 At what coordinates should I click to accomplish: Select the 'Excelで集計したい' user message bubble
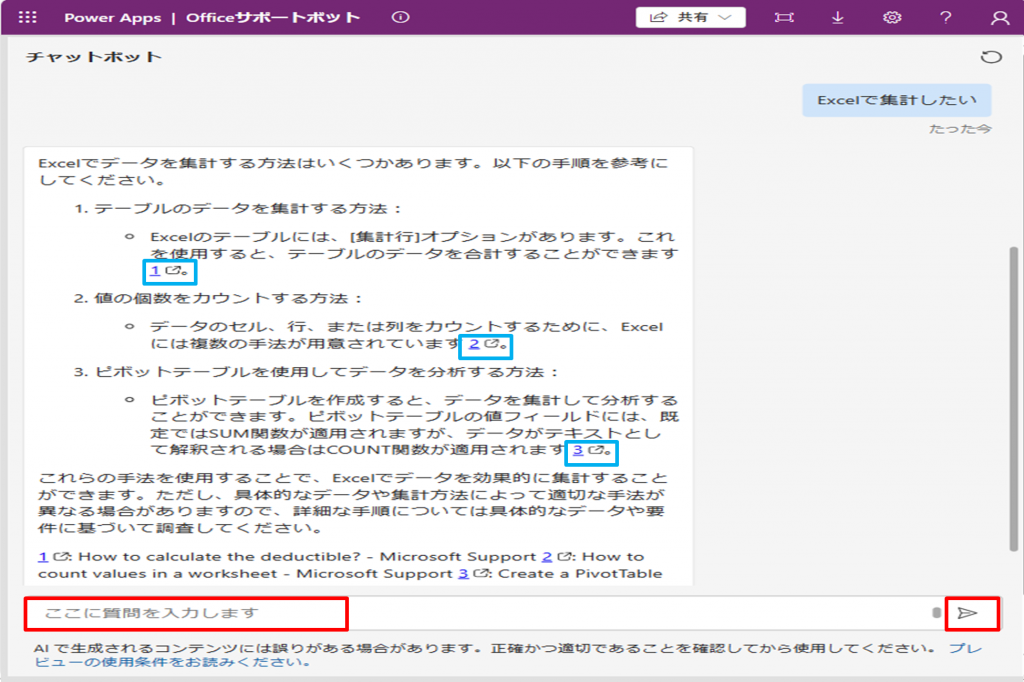pos(897,100)
